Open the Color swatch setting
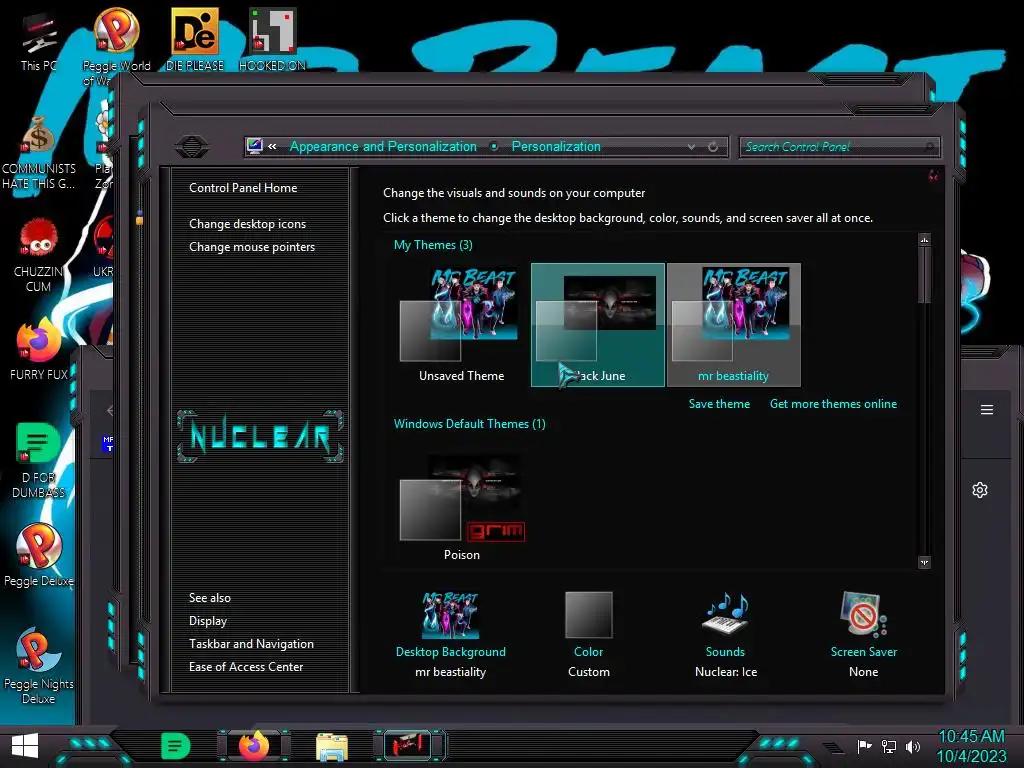The image size is (1024, 768). coord(588,615)
